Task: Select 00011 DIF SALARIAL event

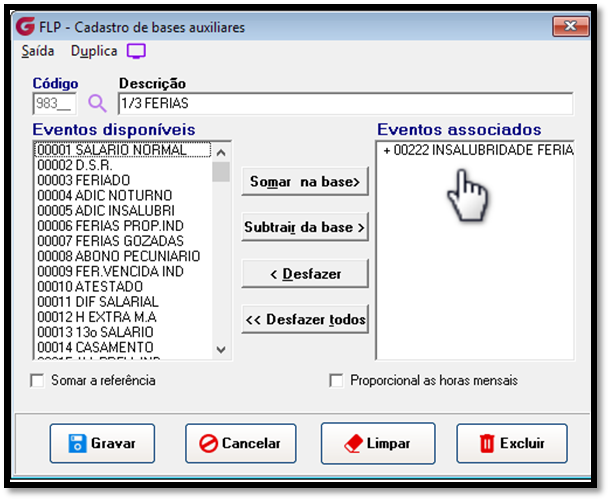Action: (x=123, y=301)
